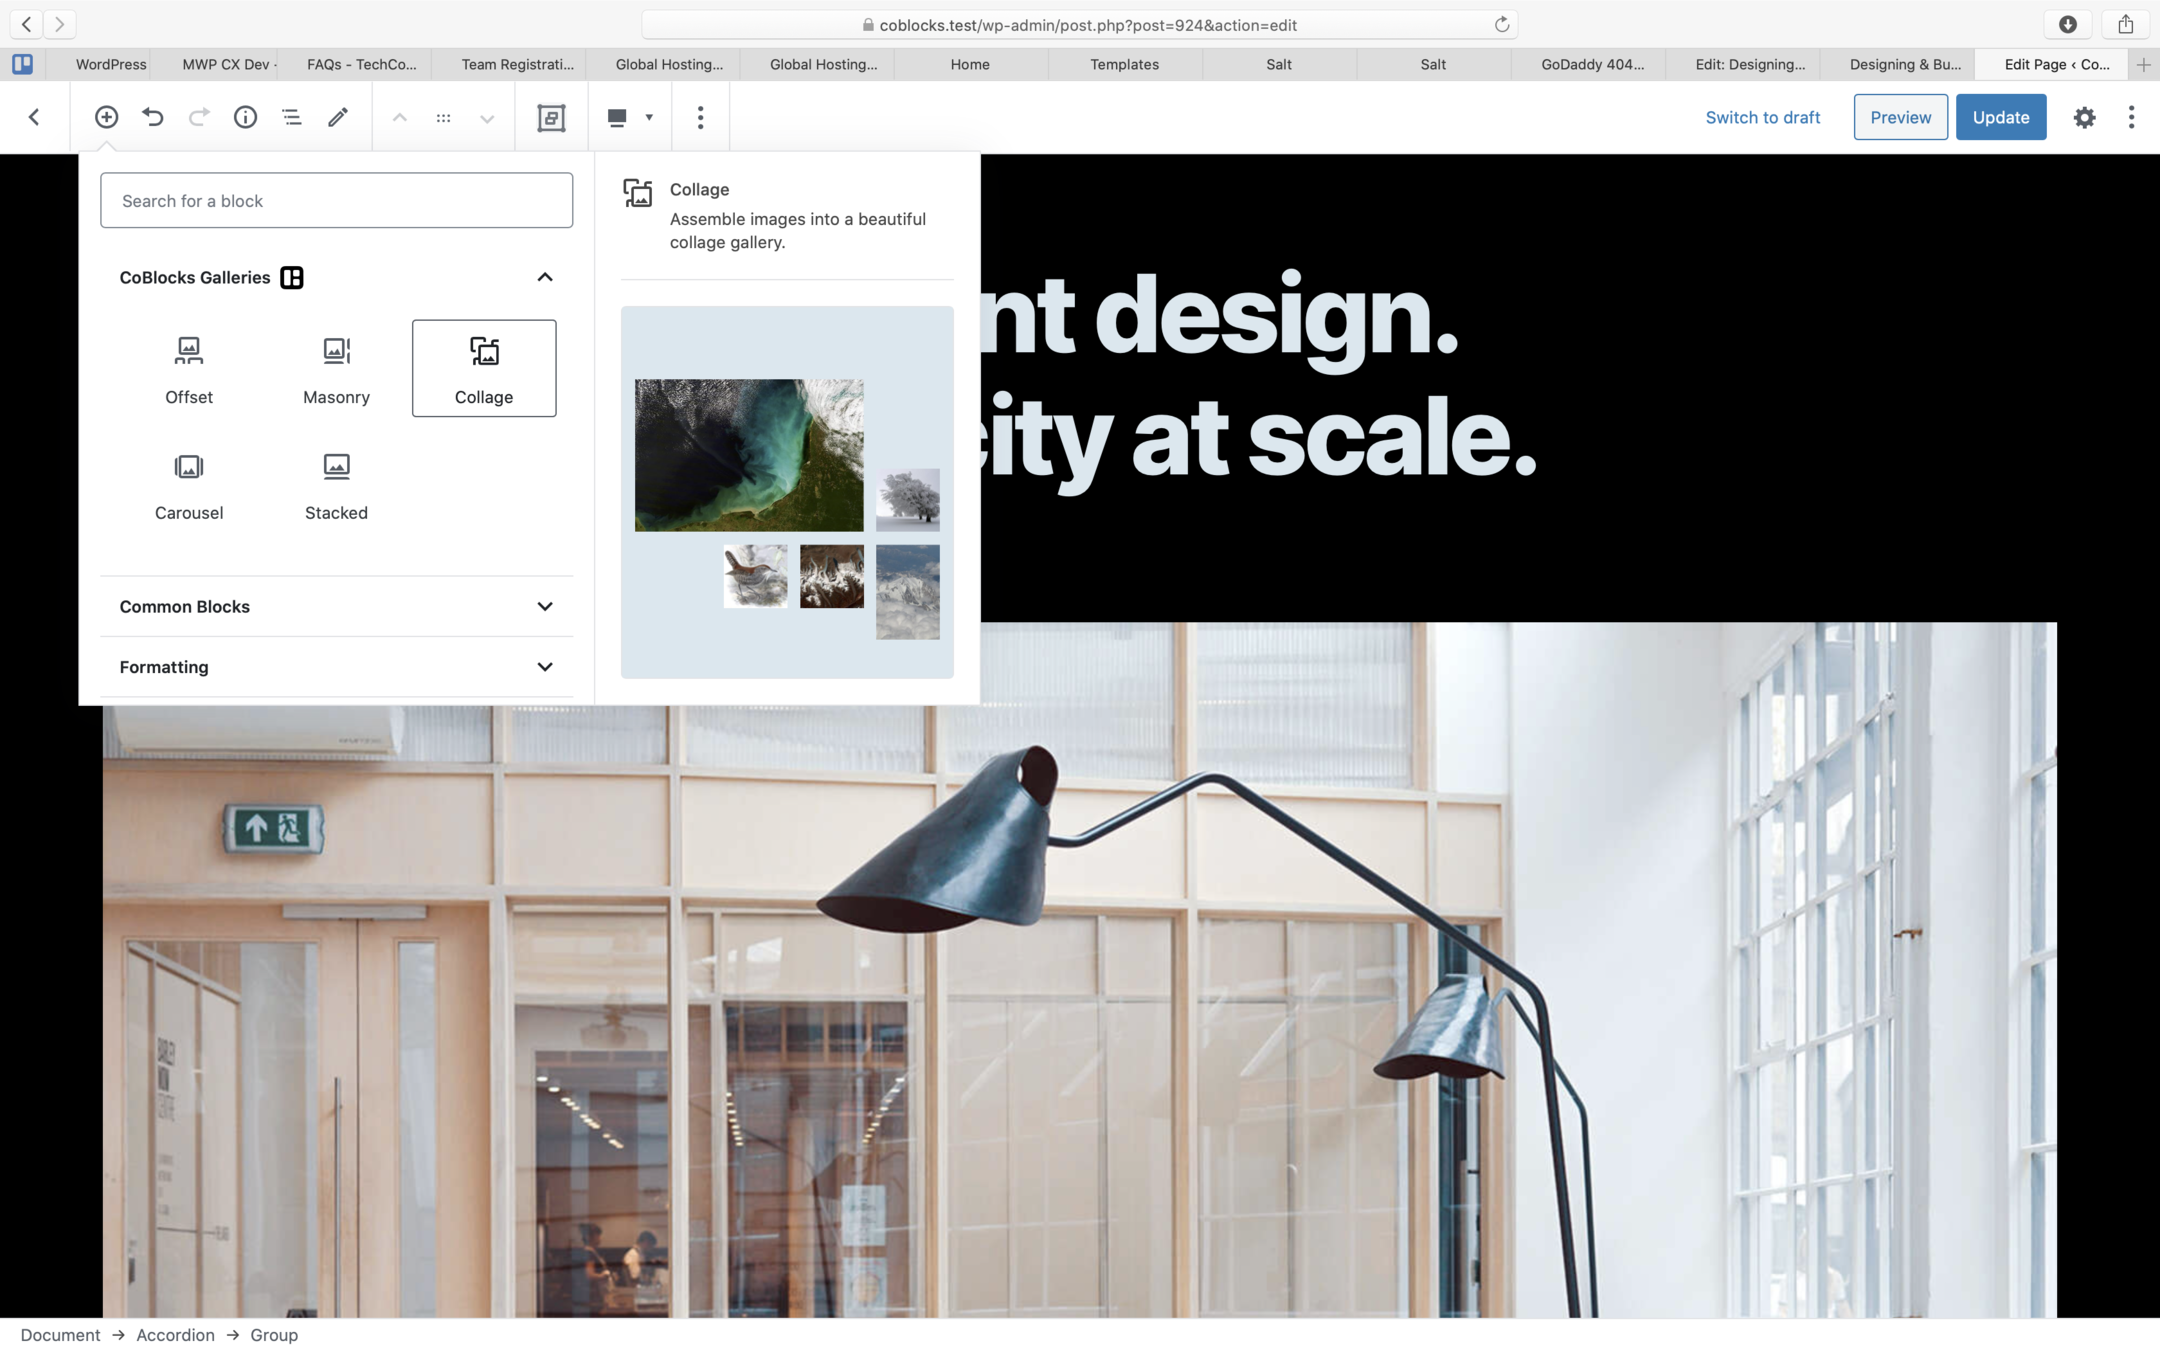The image size is (2160, 1350).
Task: Open the content structure info icon
Action: 245,117
